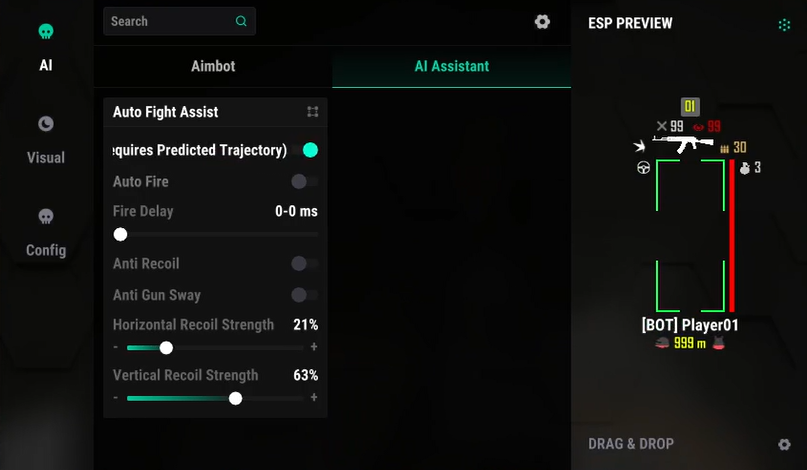
Task: Click the Fire Delay slider handle
Action: [121, 234]
